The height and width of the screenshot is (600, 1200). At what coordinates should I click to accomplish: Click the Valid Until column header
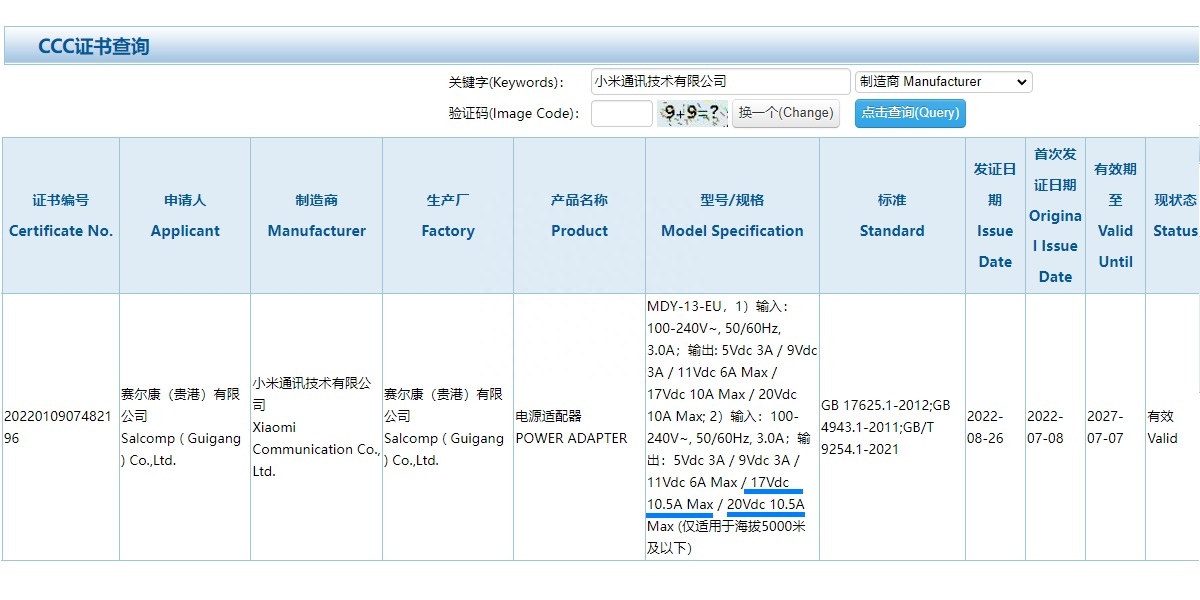click(x=1114, y=216)
